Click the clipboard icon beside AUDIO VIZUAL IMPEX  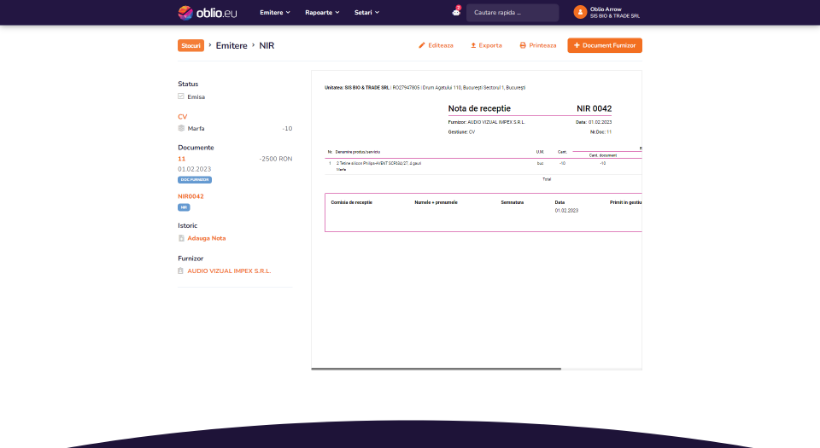[x=180, y=271]
